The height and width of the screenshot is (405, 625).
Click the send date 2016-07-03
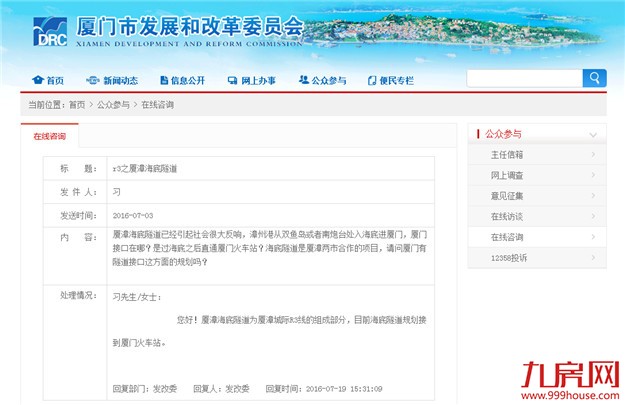133,216
